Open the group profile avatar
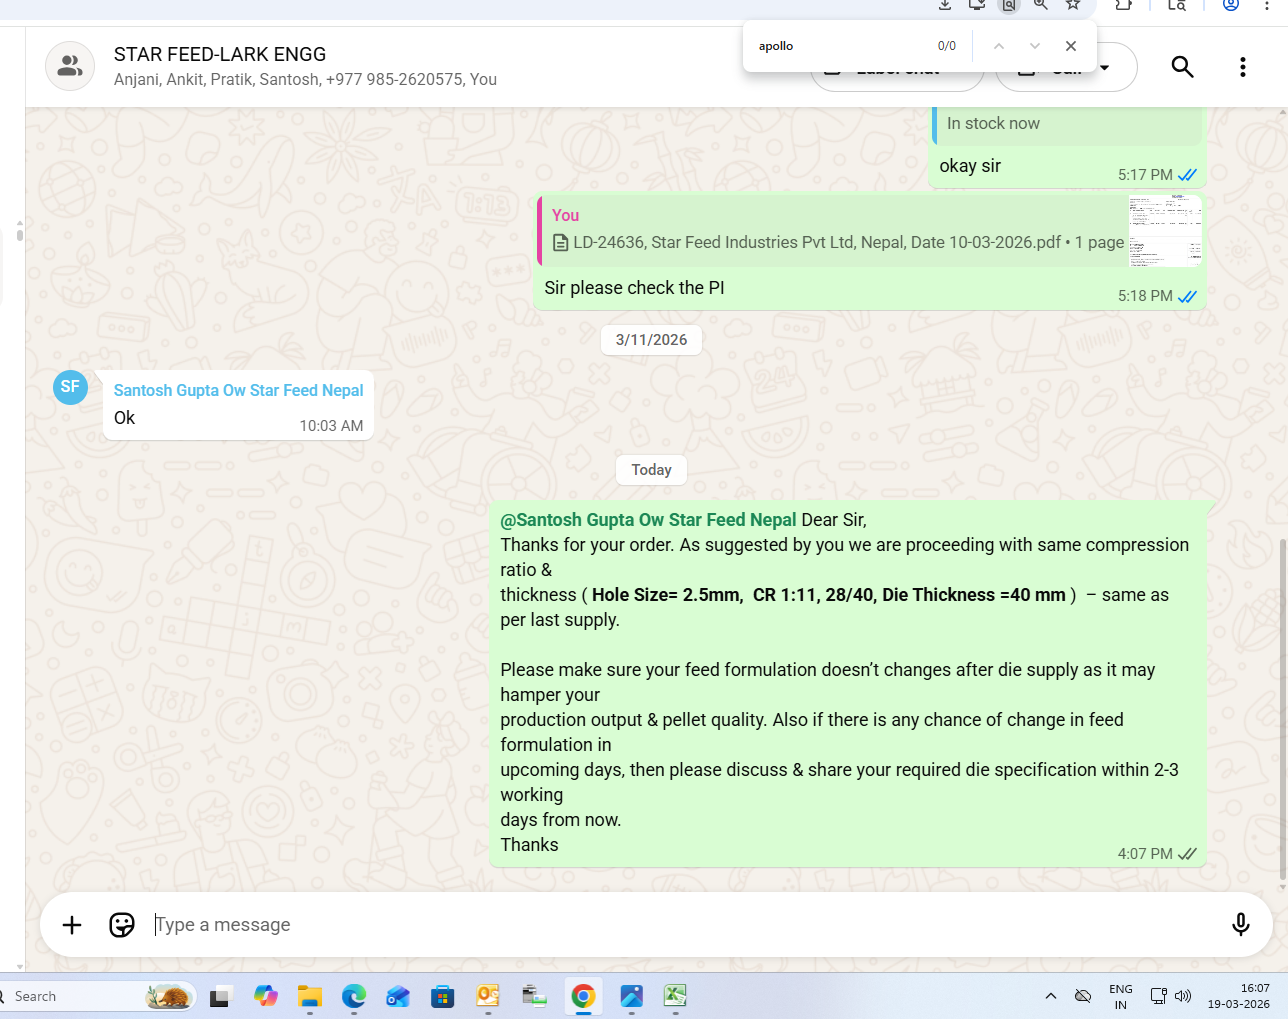 [70, 66]
